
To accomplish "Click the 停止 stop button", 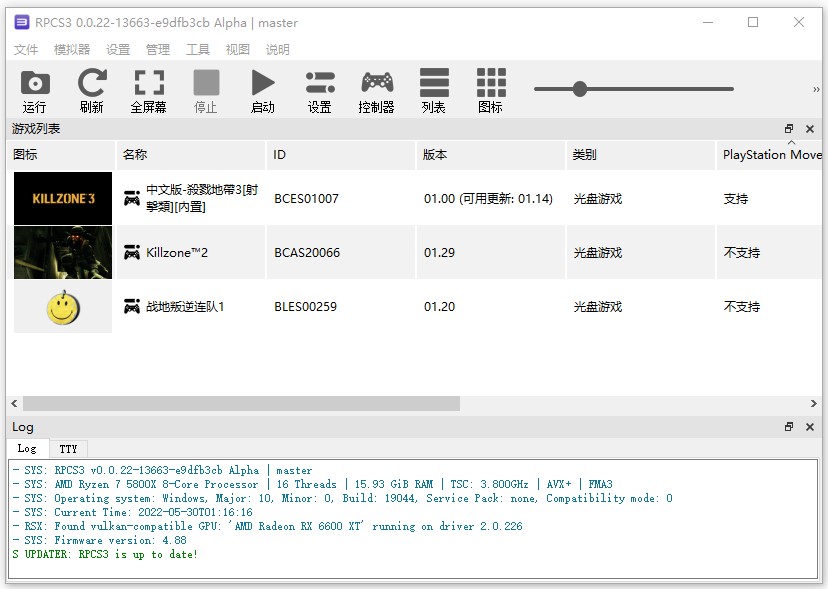I will 206,91.
